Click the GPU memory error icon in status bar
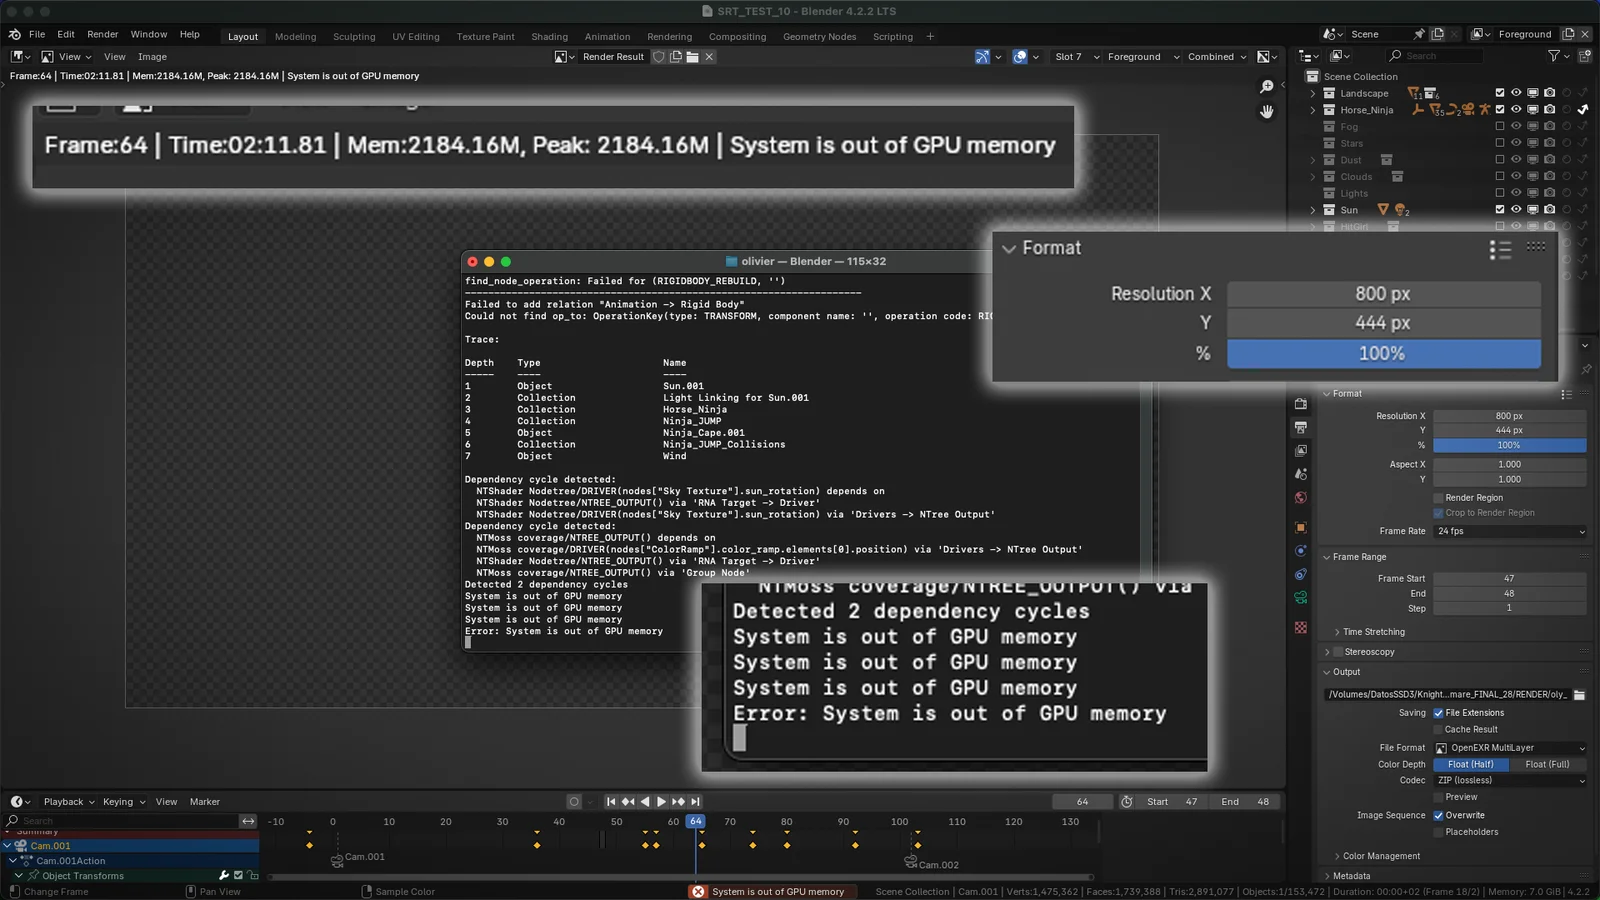Viewport: 1600px width, 900px height. pos(697,891)
